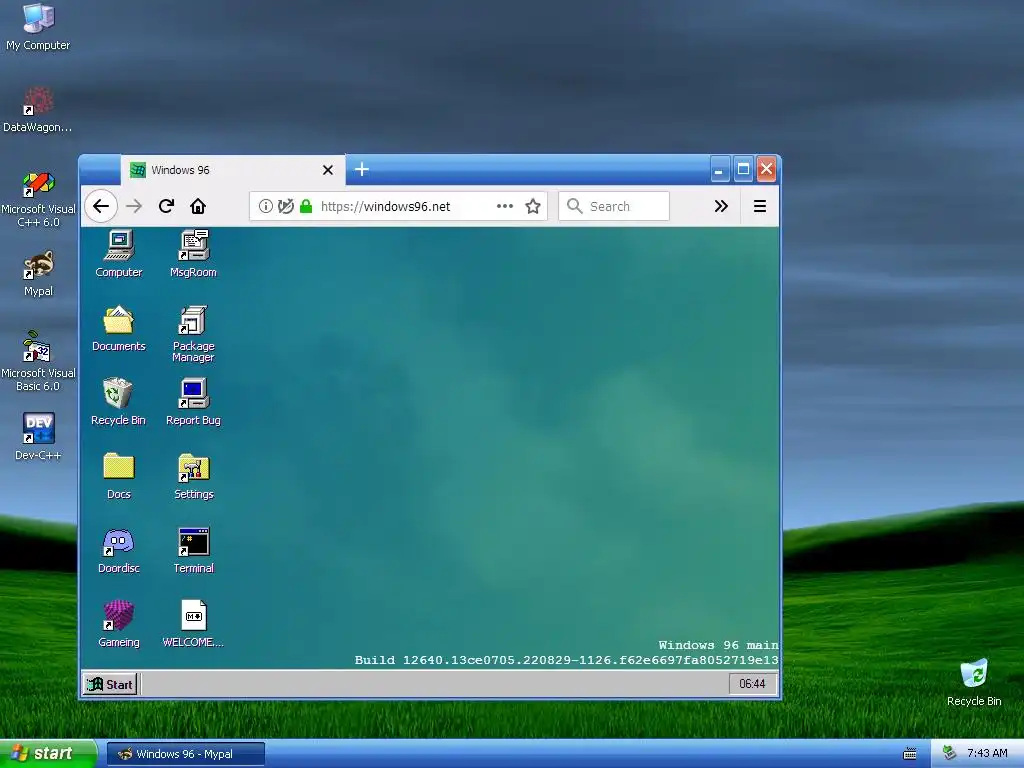Select Windows 96 - Mypal taskbar button
This screenshot has width=1024, height=768.
pyautogui.click(x=186, y=754)
